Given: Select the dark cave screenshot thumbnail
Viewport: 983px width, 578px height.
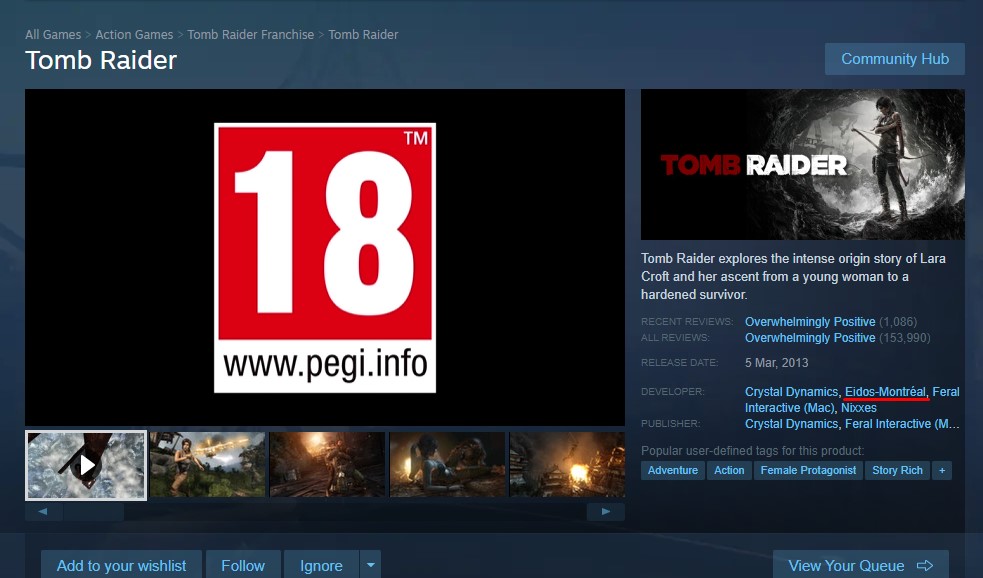Looking at the screenshot, I should 327,465.
